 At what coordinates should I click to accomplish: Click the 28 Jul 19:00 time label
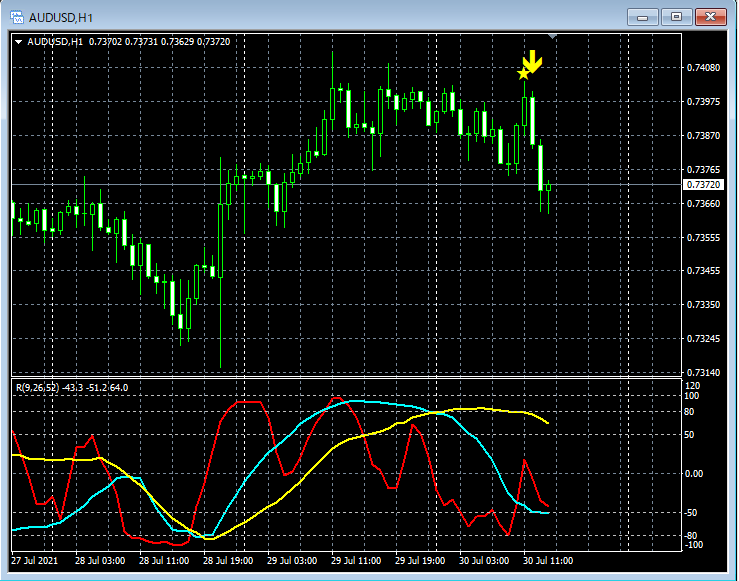click(228, 561)
